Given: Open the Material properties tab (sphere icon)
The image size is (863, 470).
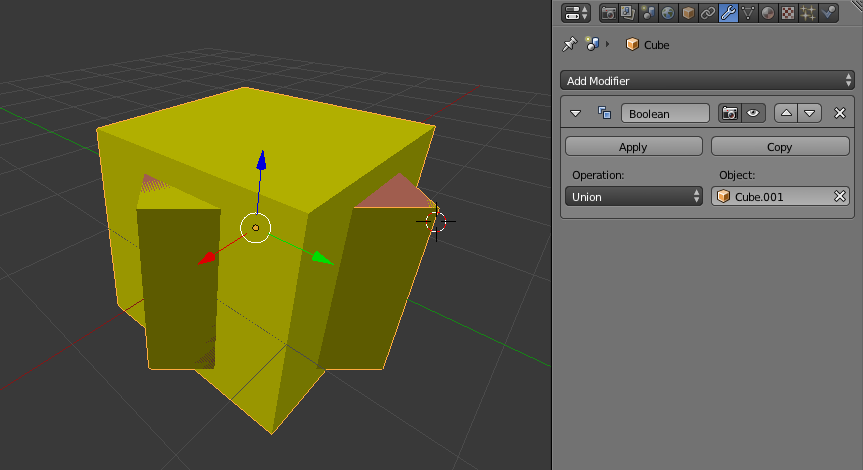Looking at the screenshot, I should coord(767,13).
